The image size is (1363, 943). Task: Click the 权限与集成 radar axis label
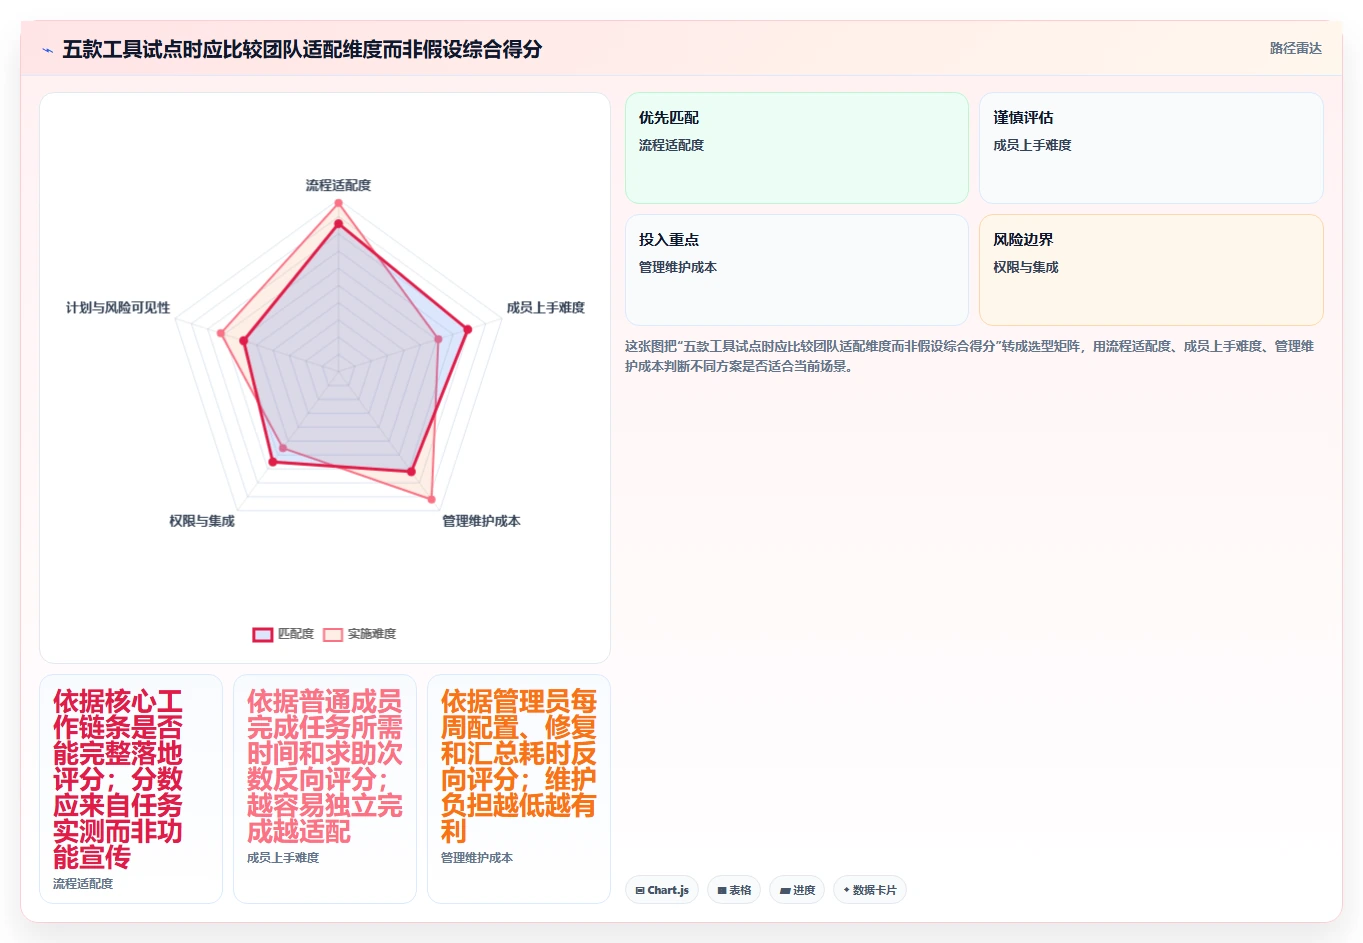coord(202,521)
